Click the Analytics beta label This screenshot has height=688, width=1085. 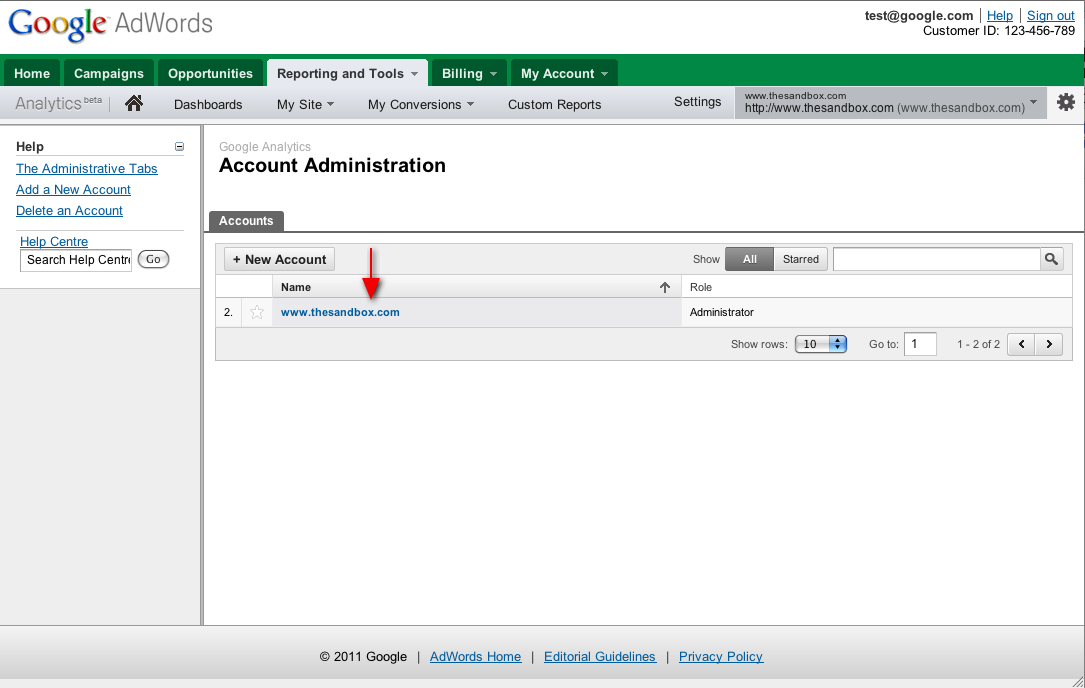pyautogui.click(x=58, y=104)
